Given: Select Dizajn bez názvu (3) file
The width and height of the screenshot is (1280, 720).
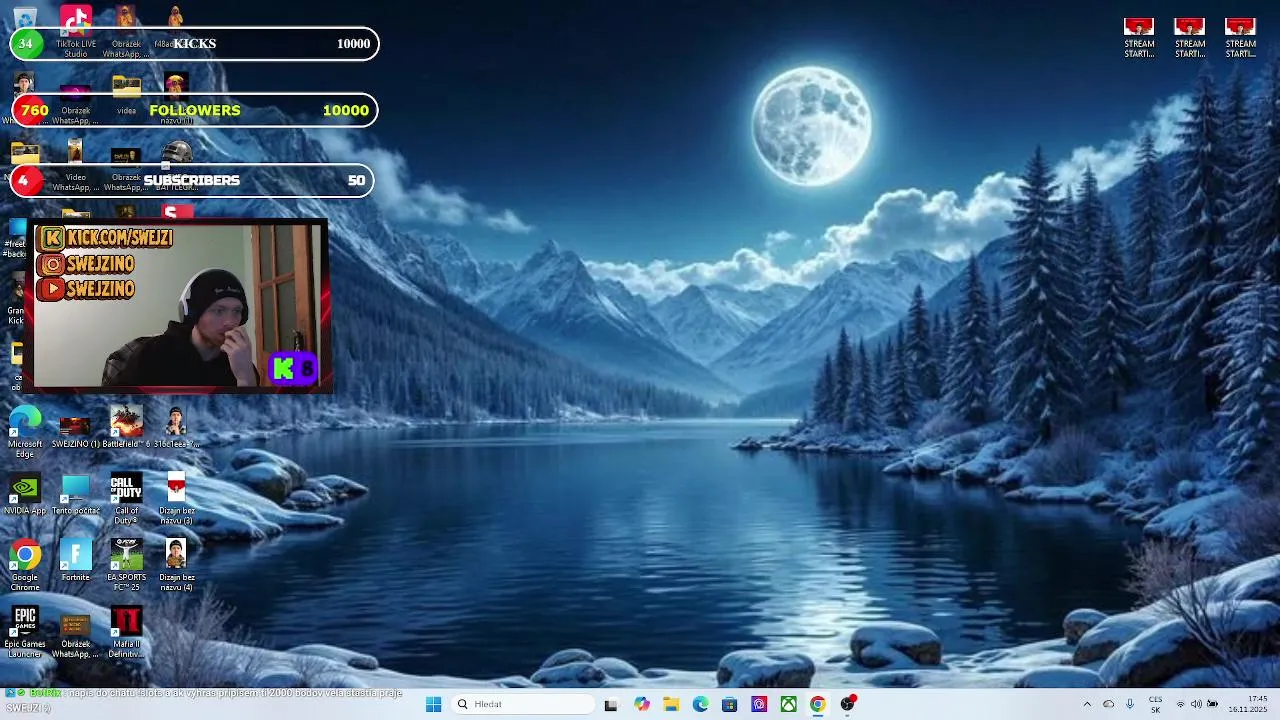Looking at the screenshot, I should [x=176, y=499].
